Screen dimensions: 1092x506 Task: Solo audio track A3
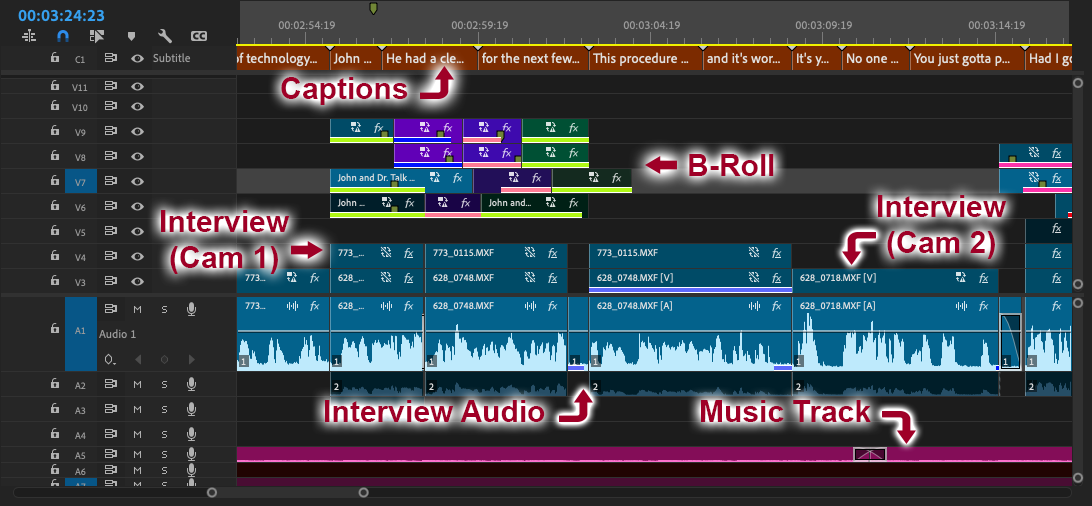(x=164, y=409)
